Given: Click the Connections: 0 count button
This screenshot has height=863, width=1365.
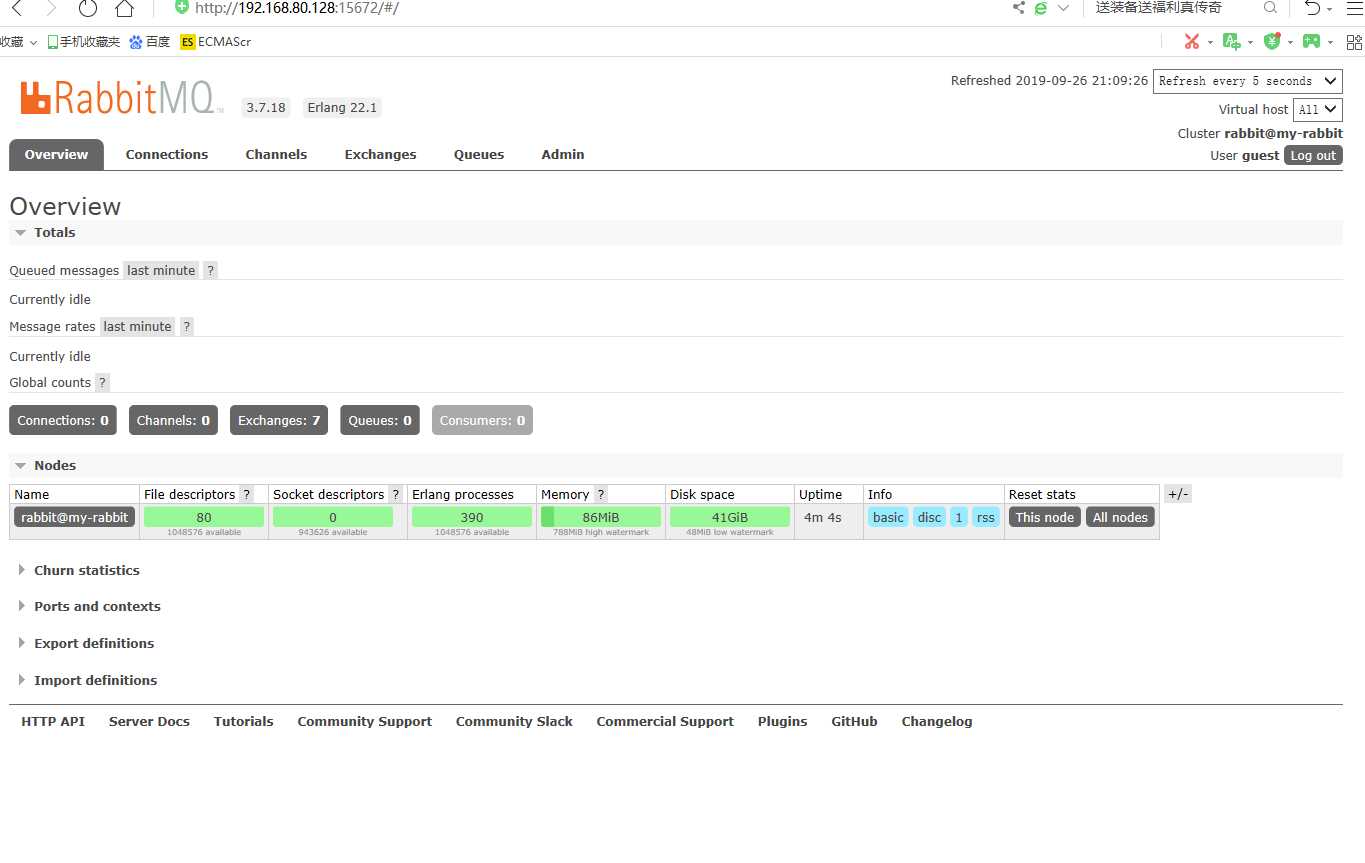Looking at the screenshot, I should click(63, 421).
